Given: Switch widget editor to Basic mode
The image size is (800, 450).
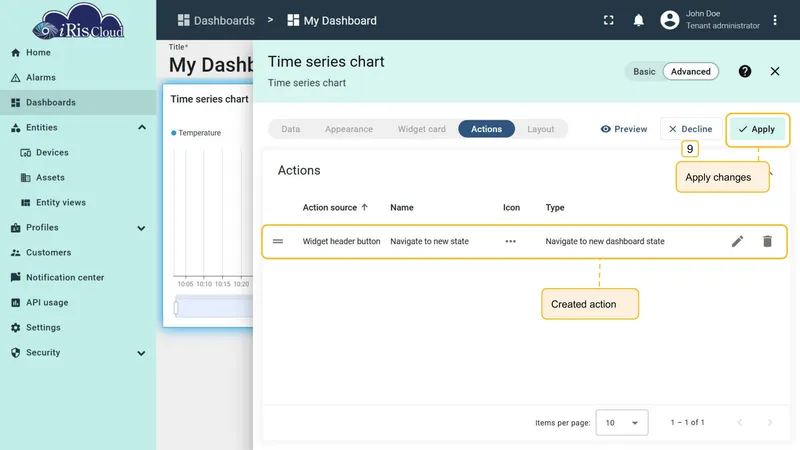Looking at the screenshot, I should tap(644, 71).
